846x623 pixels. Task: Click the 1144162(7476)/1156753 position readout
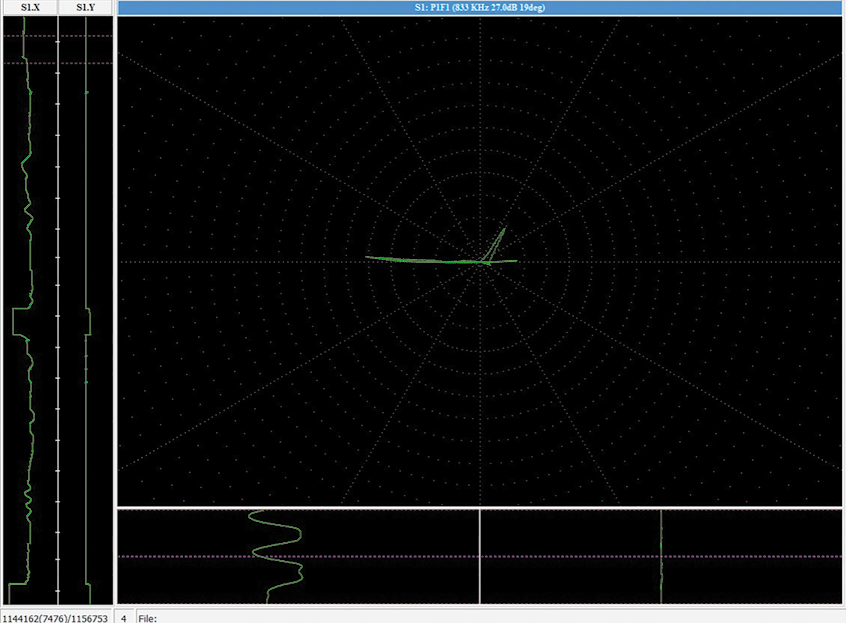(x=54, y=615)
